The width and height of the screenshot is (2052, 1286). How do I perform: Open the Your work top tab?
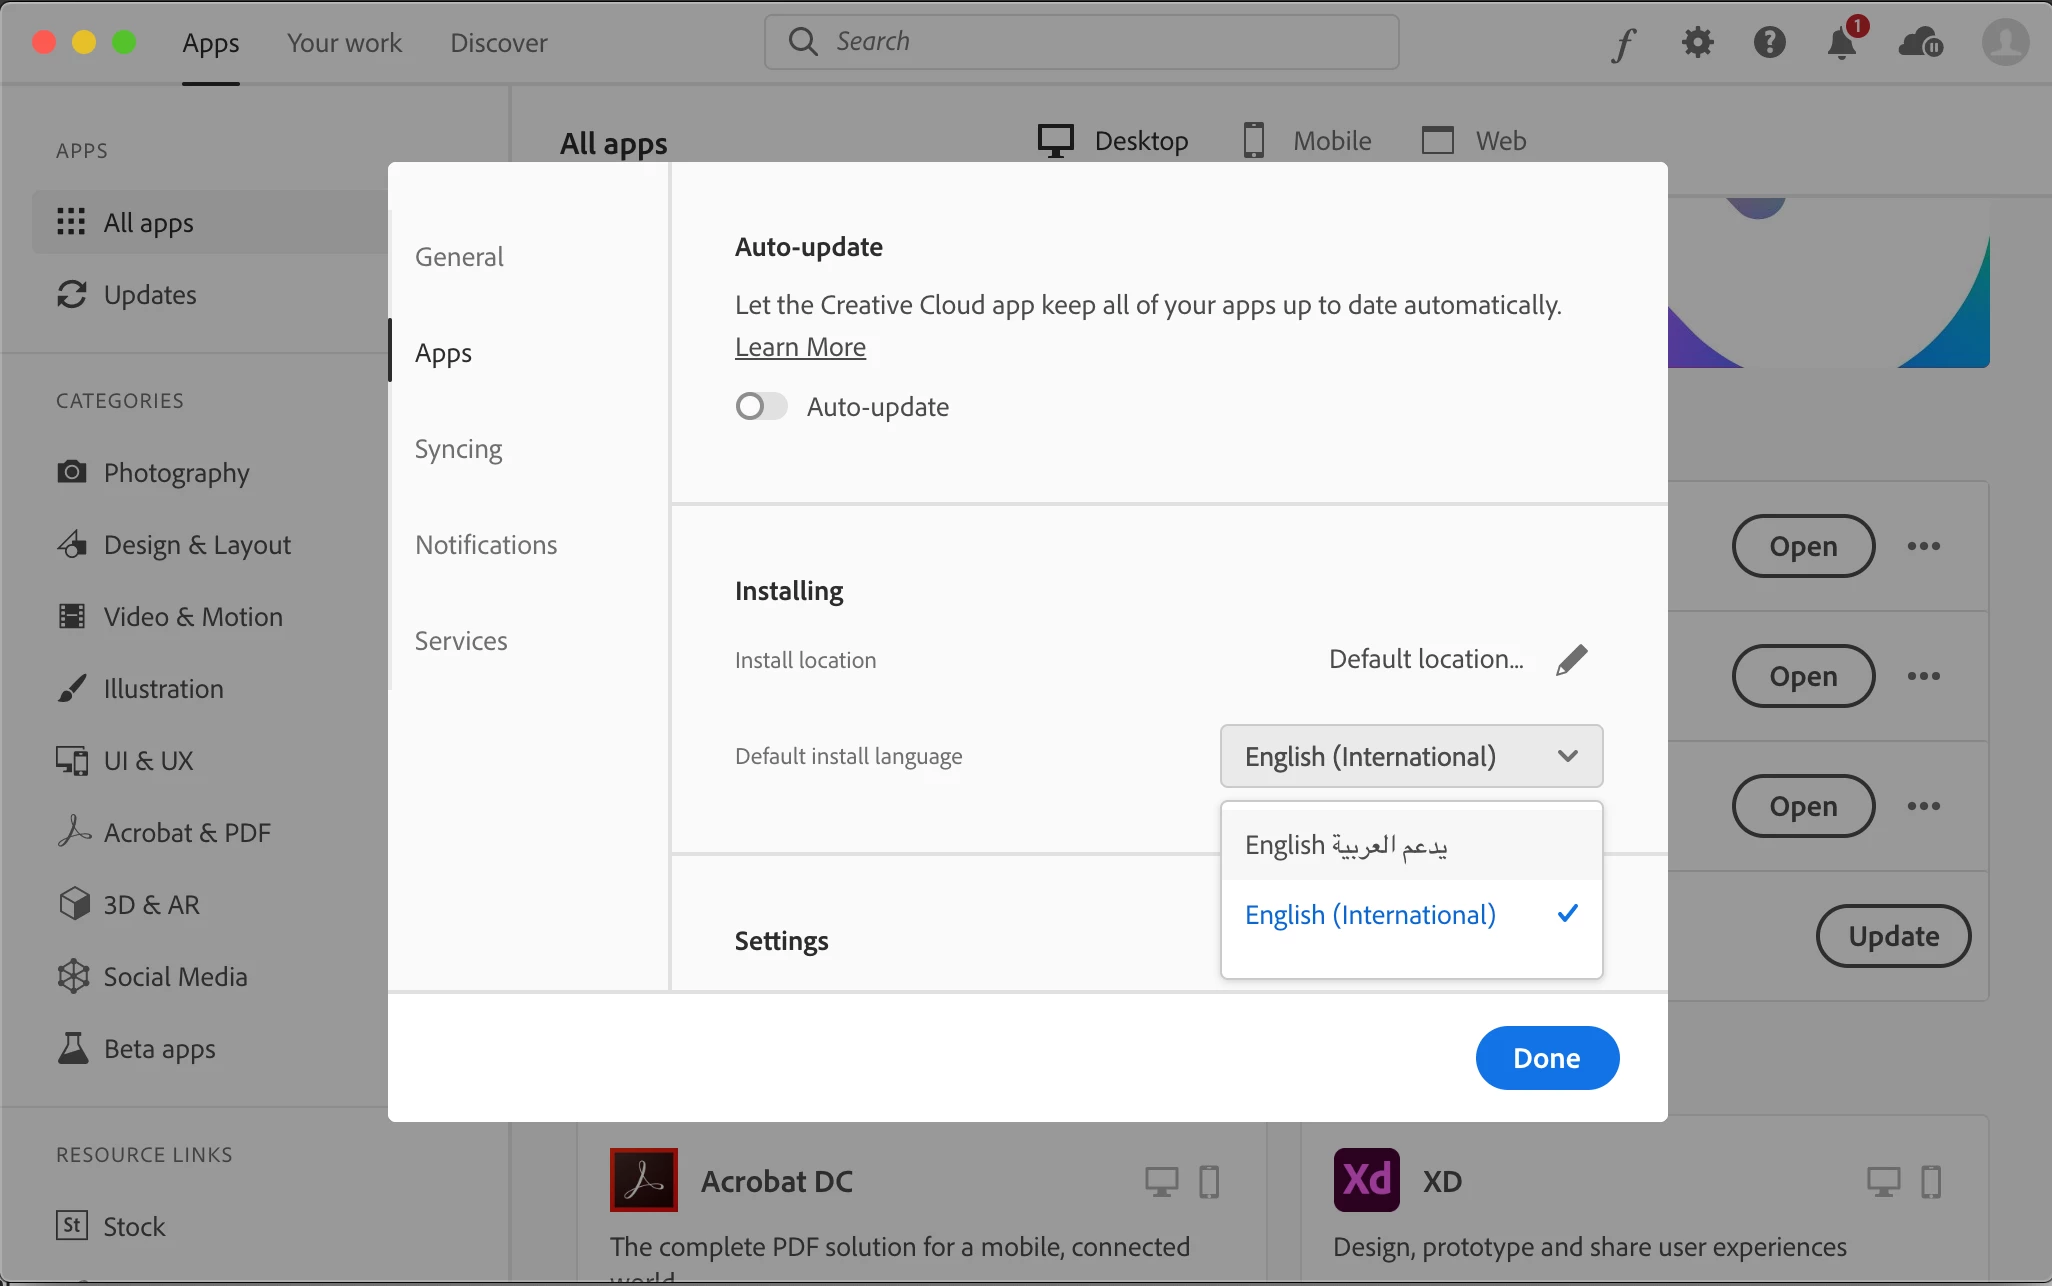pyautogui.click(x=344, y=43)
